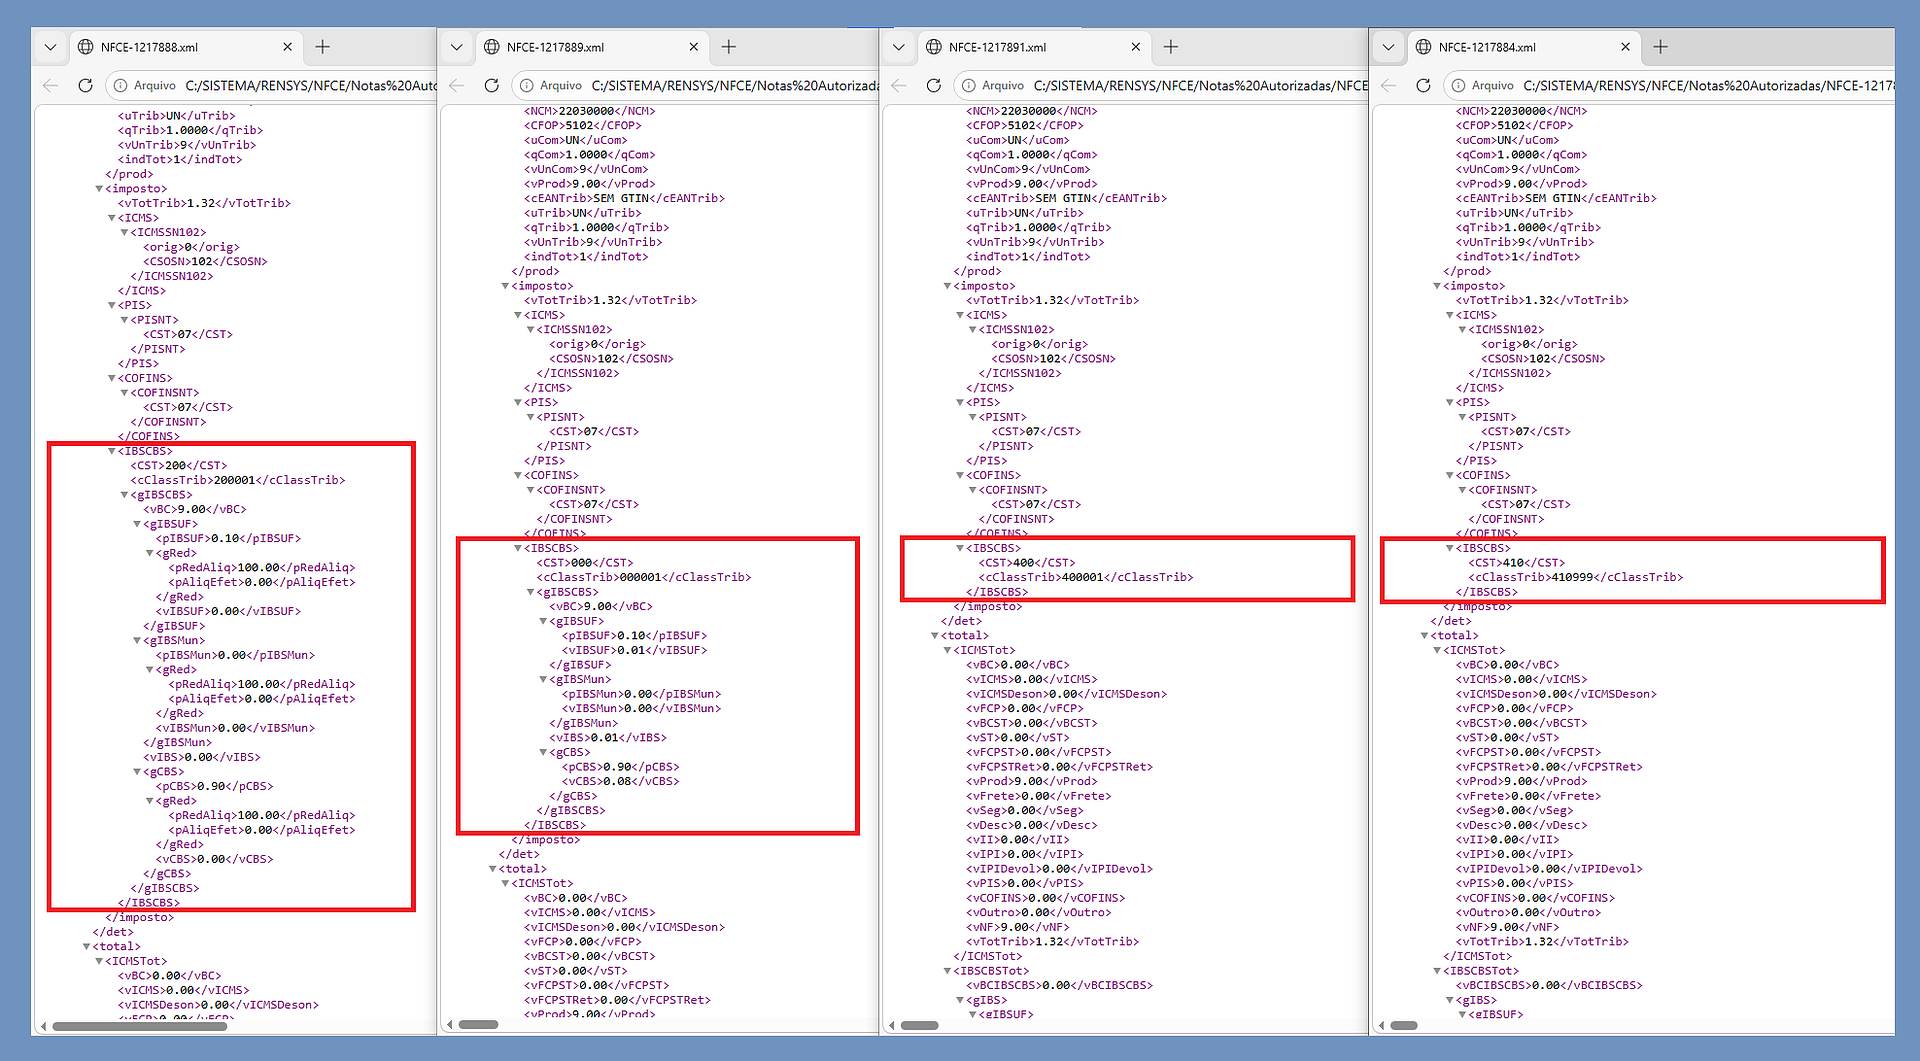Open tab search dropdown in NFCE-1217888.xml window

point(51,47)
